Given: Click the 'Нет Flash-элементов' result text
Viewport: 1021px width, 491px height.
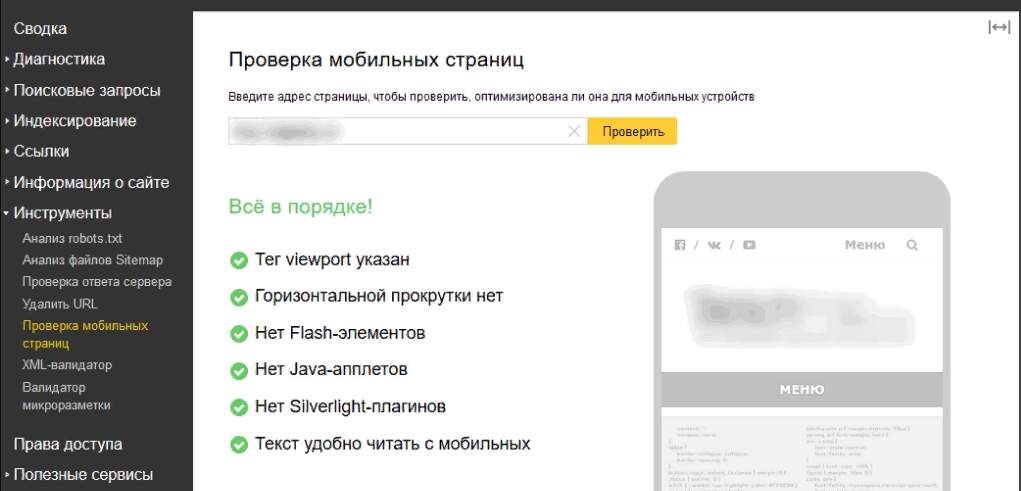Looking at the screenshot, I should tap(340, 334).
